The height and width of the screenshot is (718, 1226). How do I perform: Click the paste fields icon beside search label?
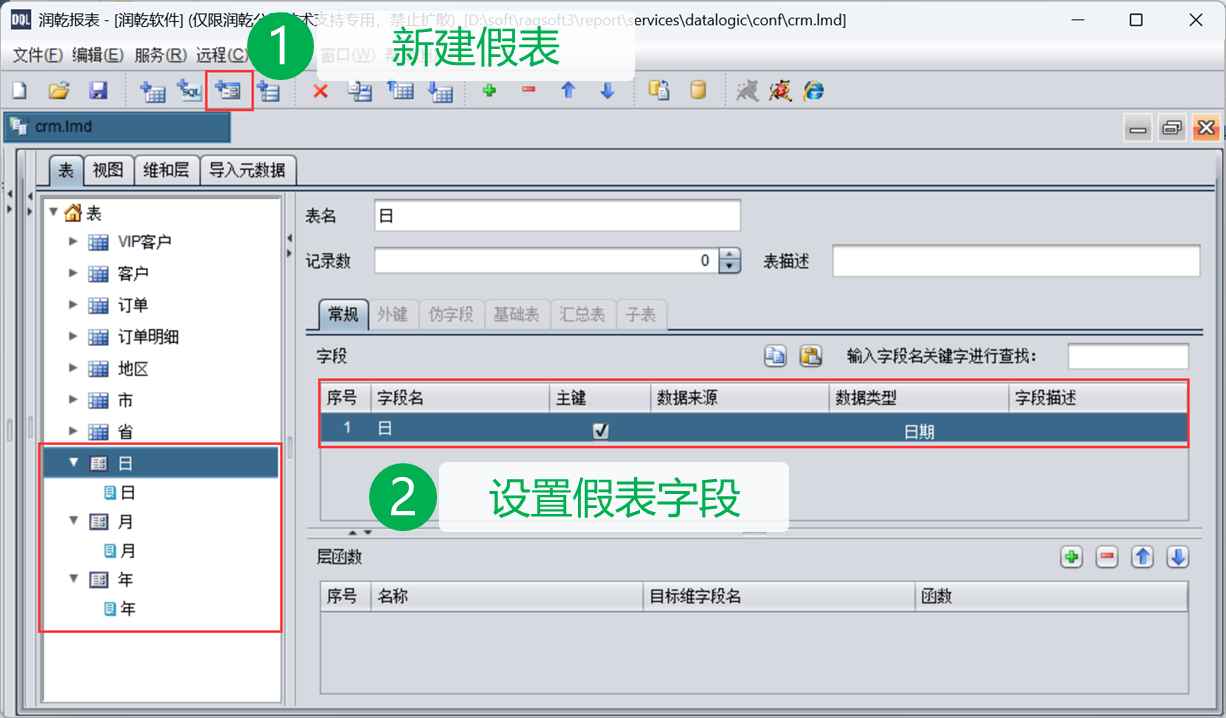[x=810, y=356]
